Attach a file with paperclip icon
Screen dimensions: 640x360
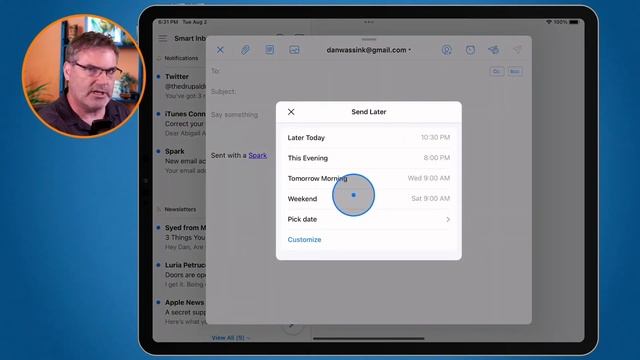pos(245,50)
